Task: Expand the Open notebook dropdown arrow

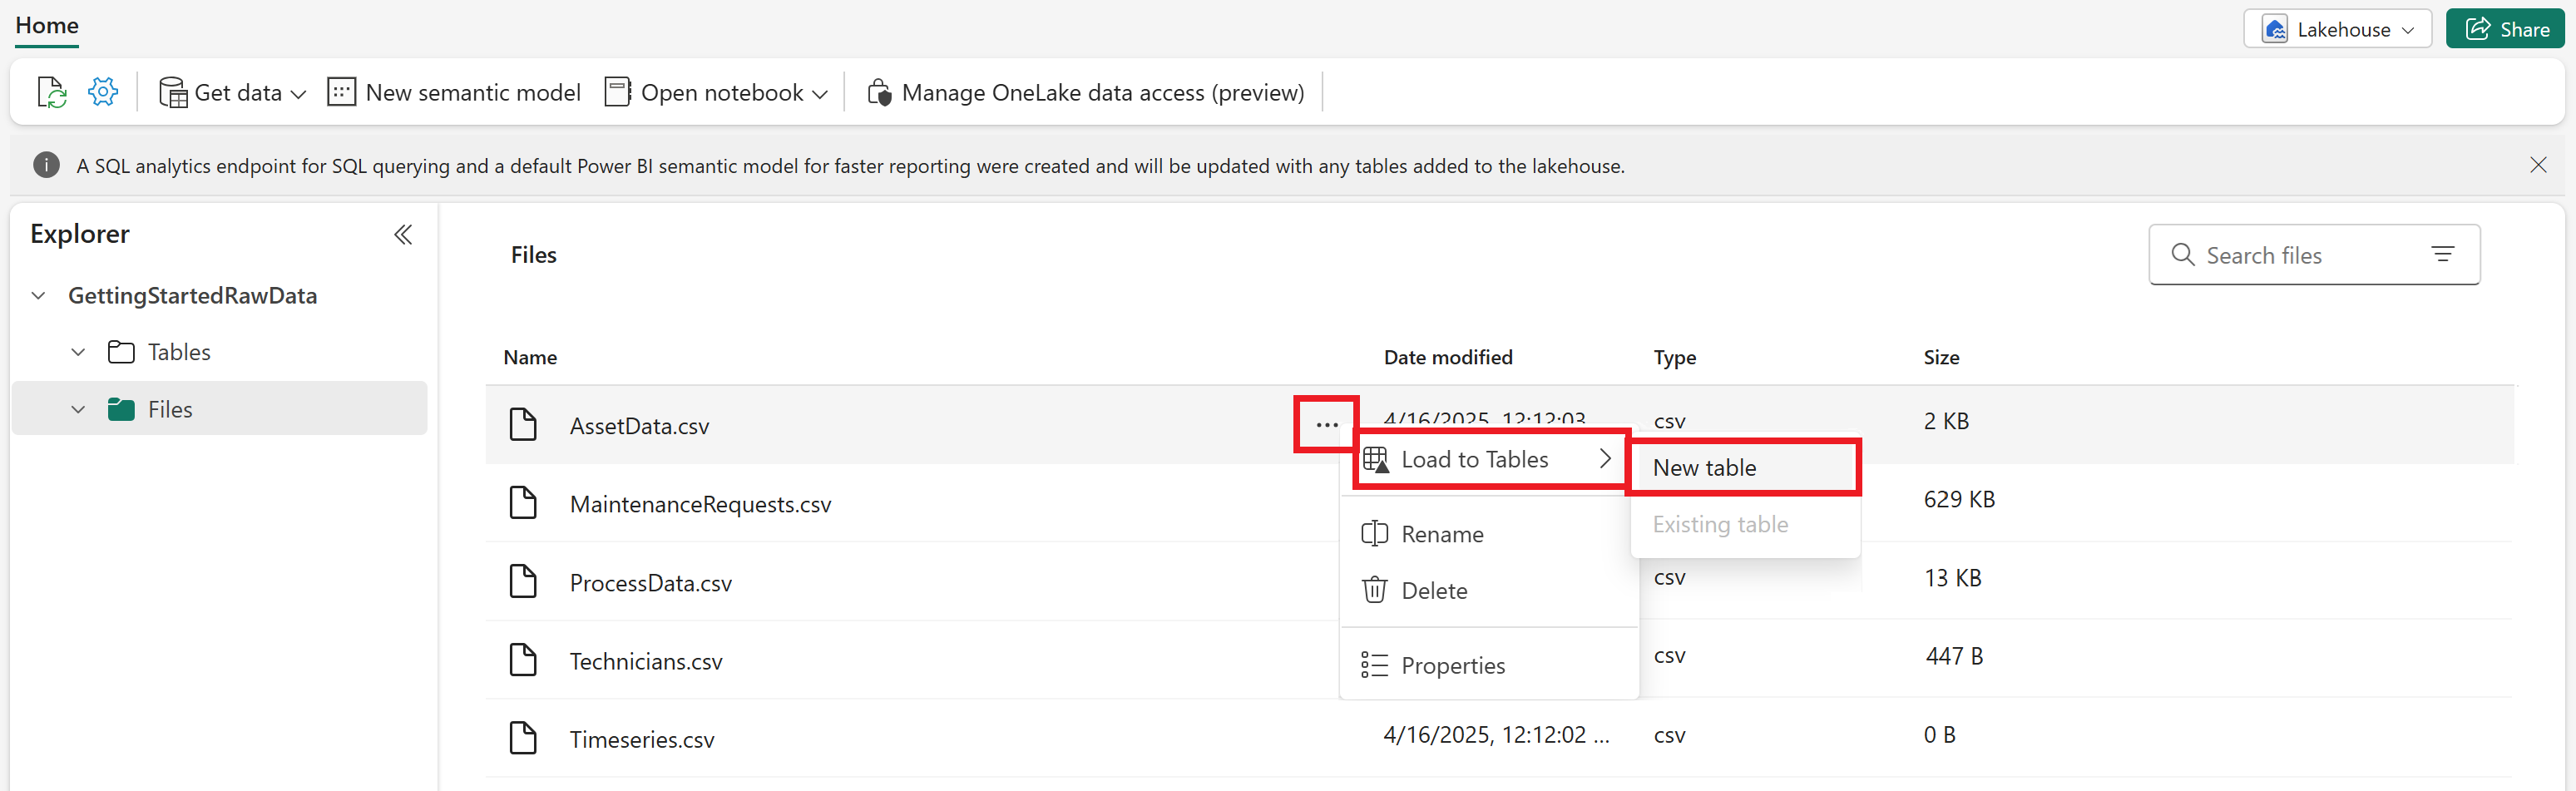Action: [x=821, y=92]
